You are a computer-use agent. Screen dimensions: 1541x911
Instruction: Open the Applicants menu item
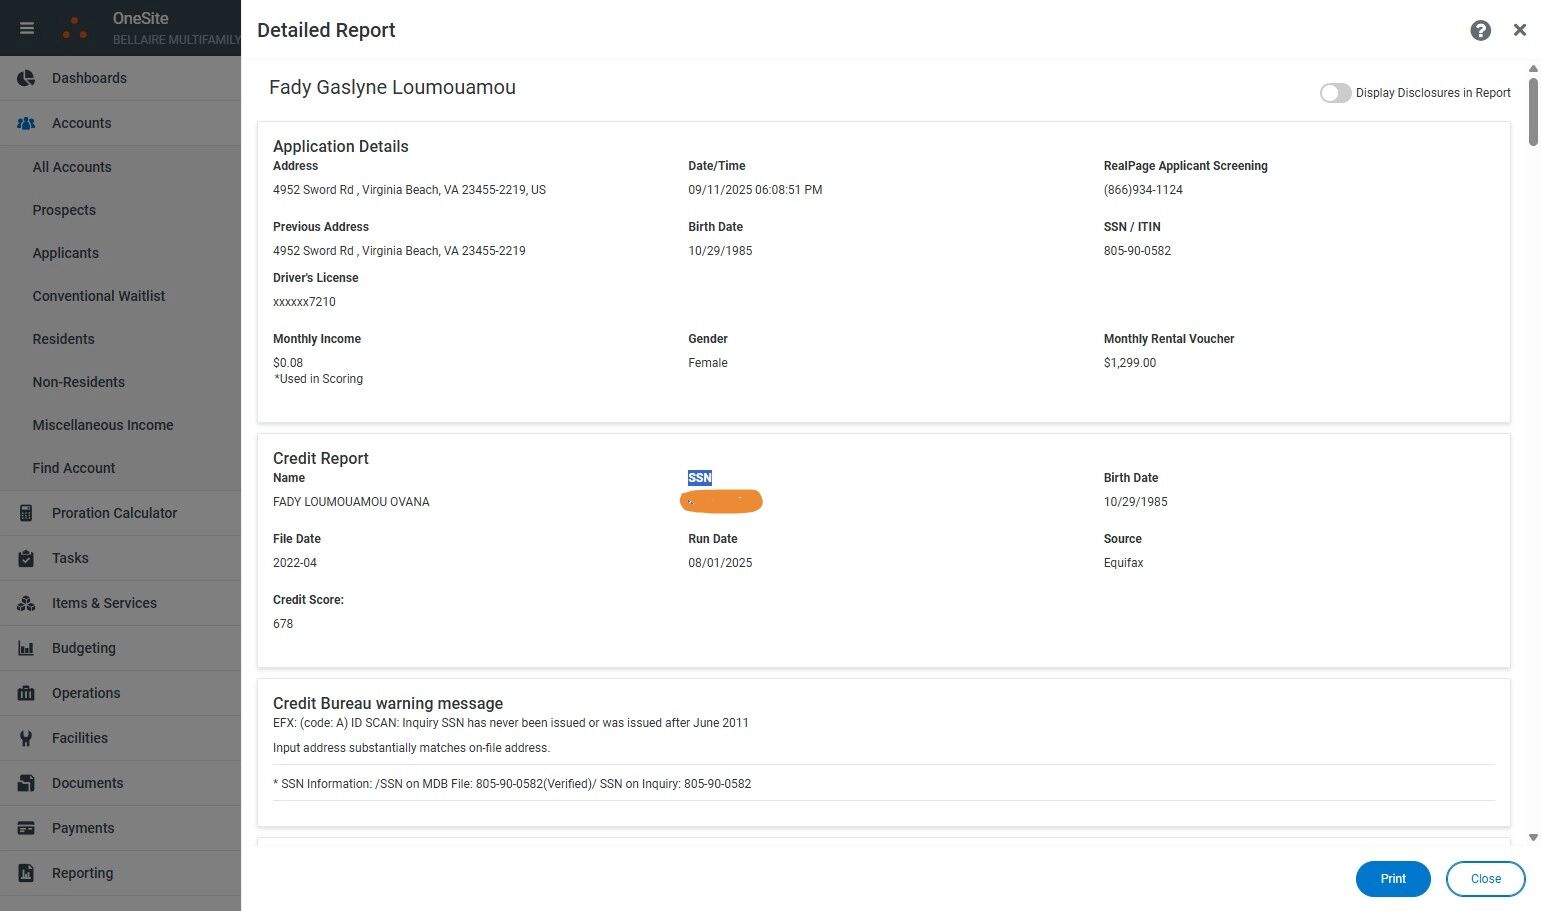(66, 253)
